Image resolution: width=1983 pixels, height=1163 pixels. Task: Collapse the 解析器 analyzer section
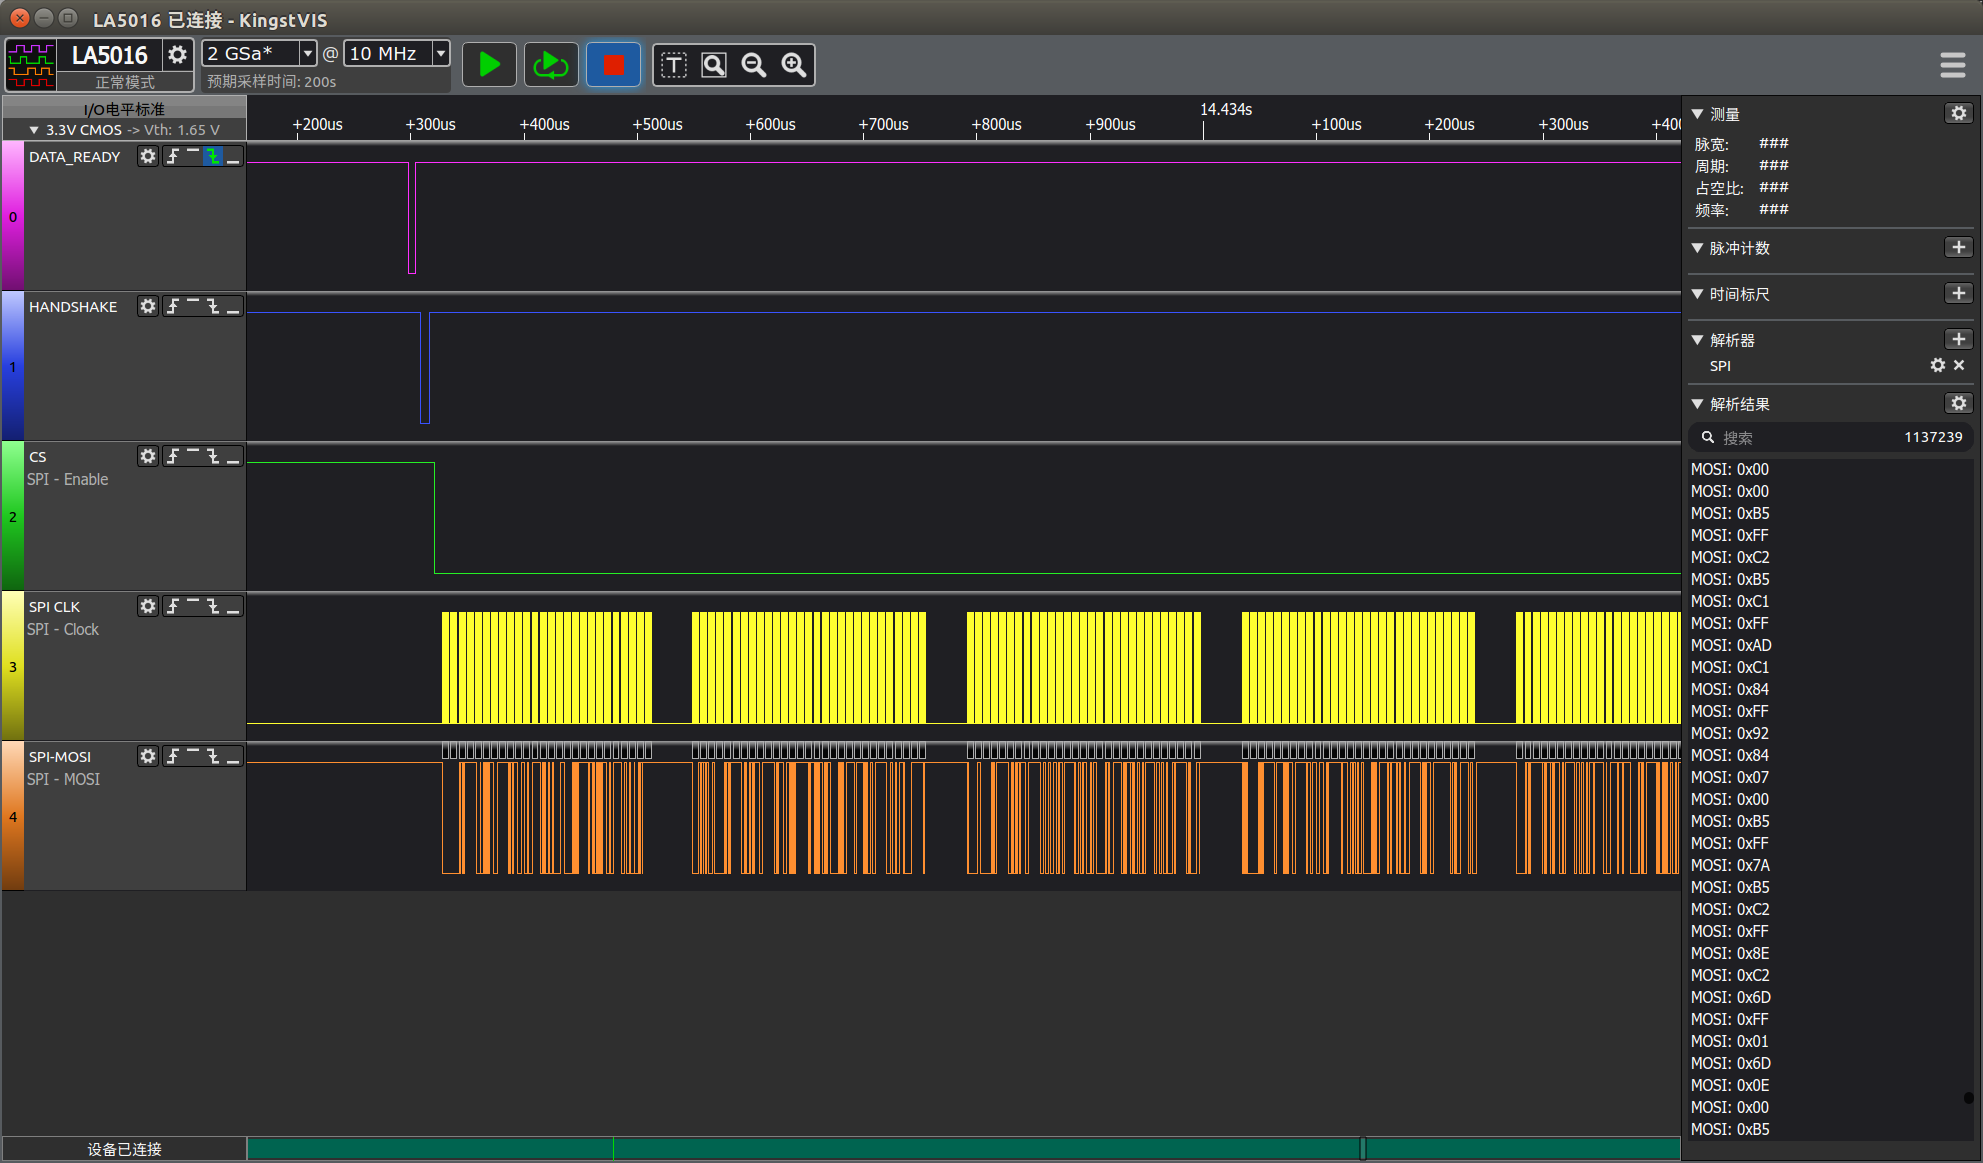(1697, 340)
